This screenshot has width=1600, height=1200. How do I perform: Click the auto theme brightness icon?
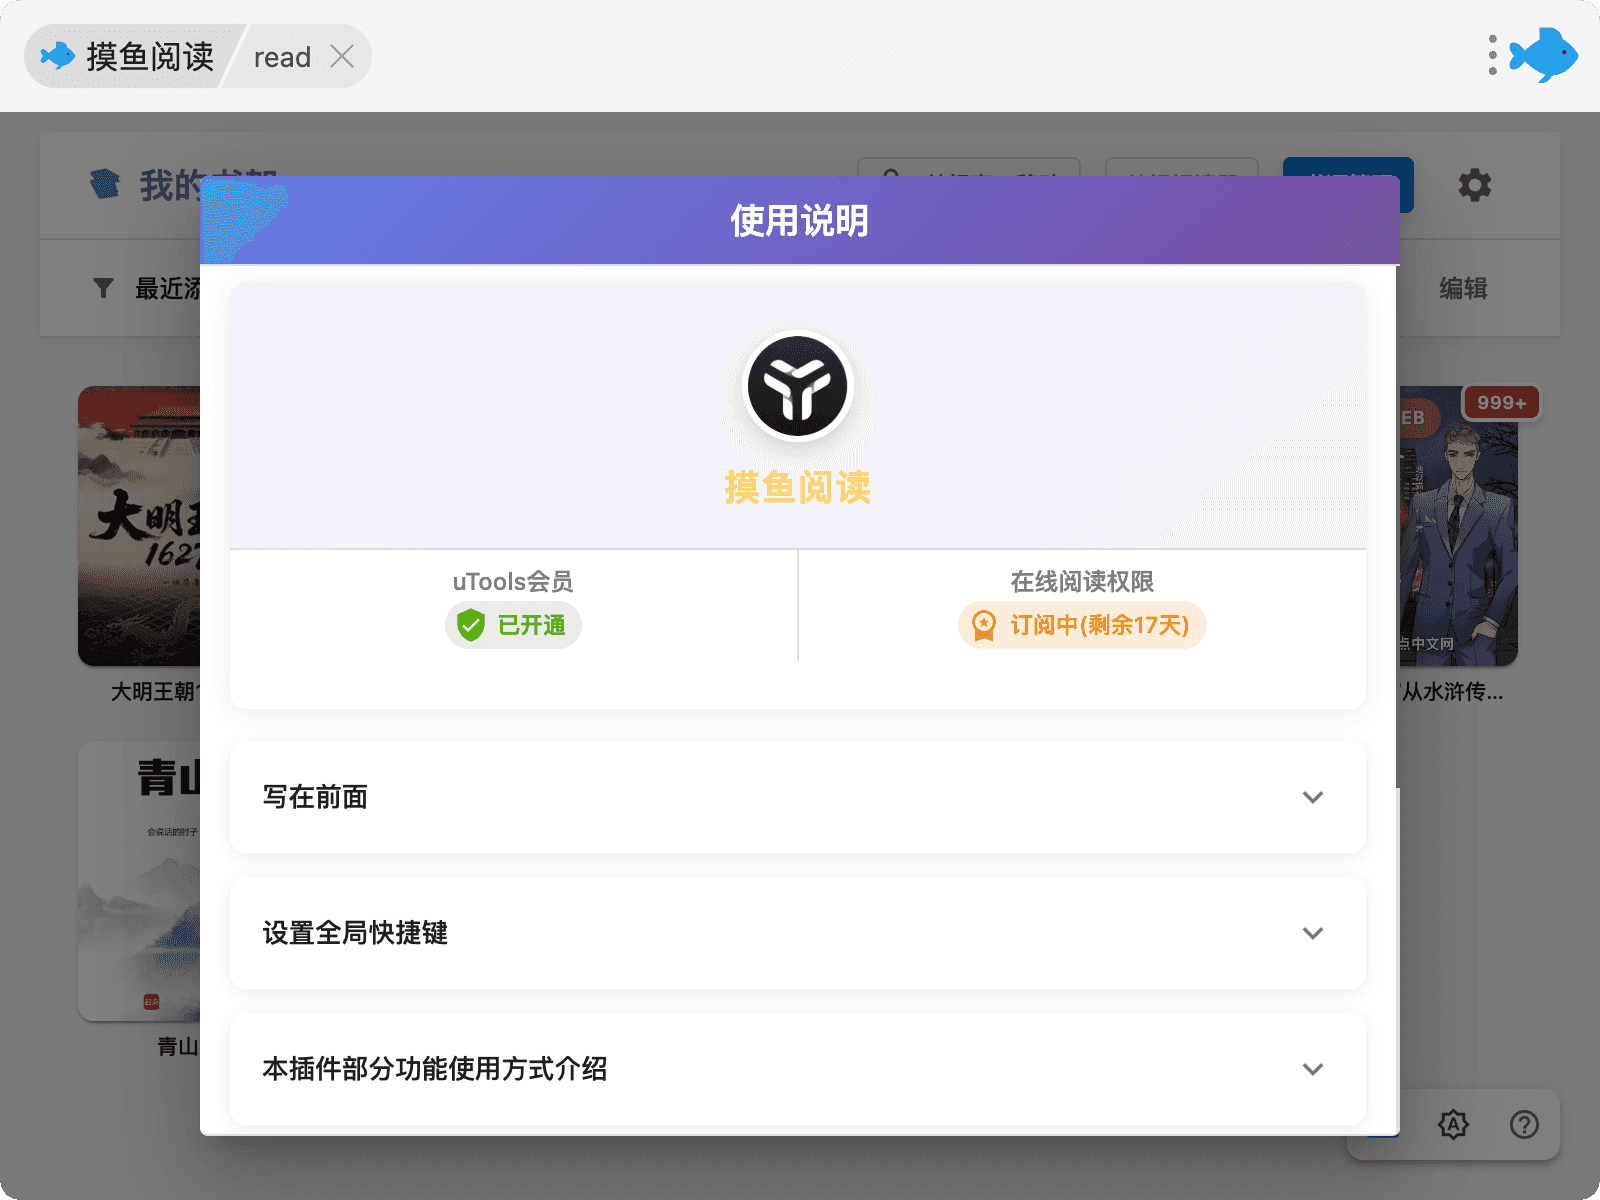point(1453,1125)
